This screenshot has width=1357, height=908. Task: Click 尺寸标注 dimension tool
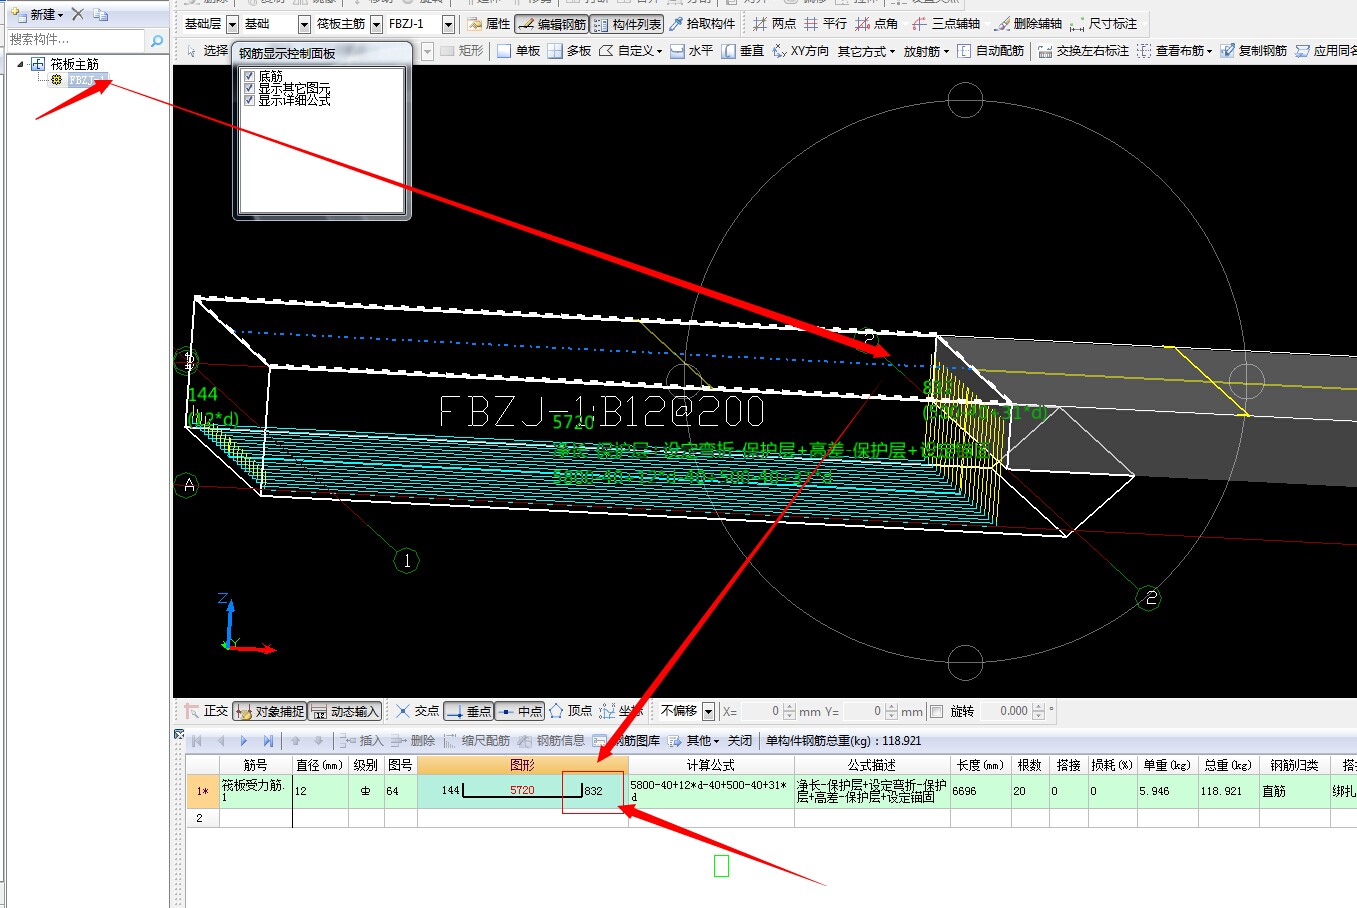tap(1103, 24)
